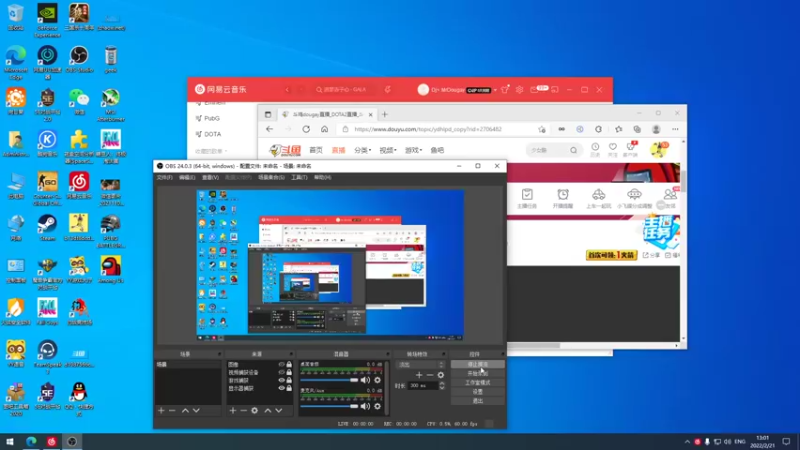Refresh the page in Edge browser
This screenshot has height=450, width=800.
[306, 129]
